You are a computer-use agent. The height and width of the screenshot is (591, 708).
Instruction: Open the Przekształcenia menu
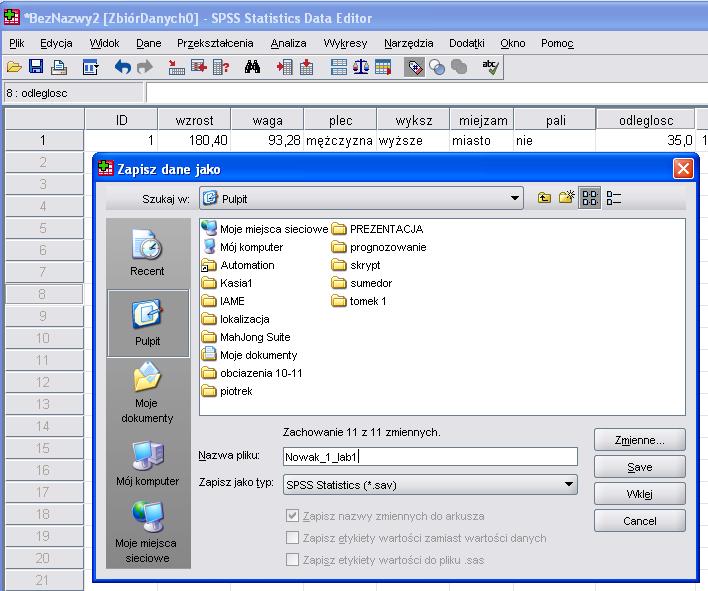(x=215, y=43)
